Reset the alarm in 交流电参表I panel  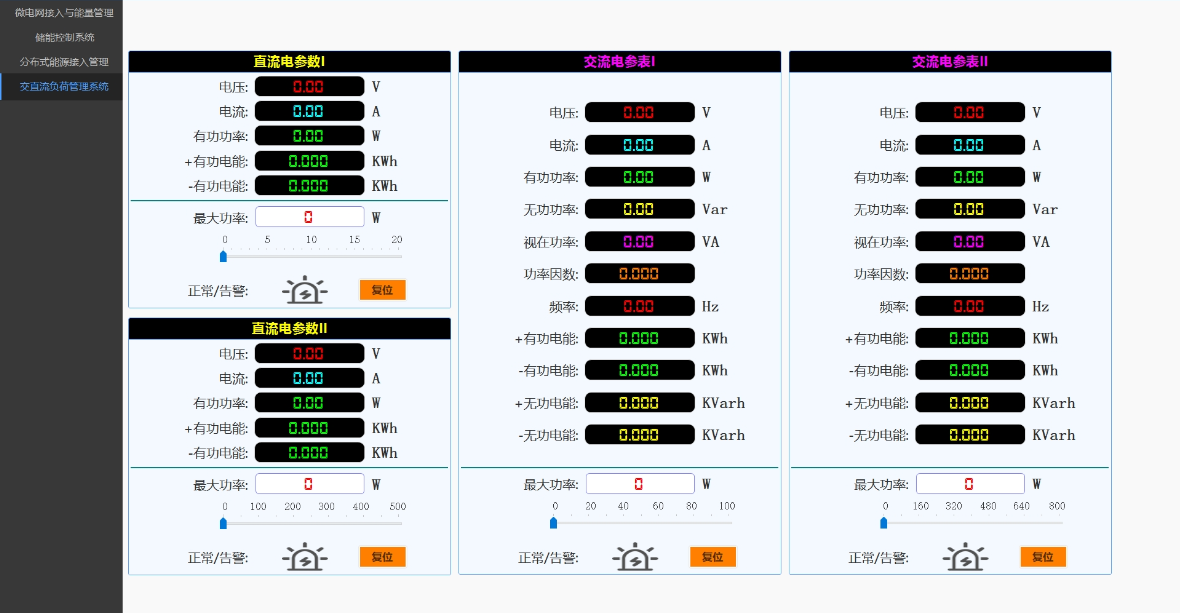712,557
